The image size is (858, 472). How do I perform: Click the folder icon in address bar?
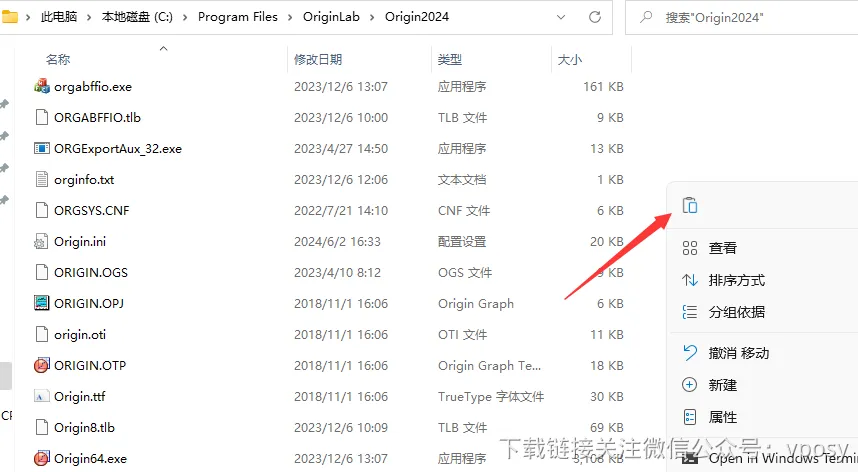tap(9, 17)
